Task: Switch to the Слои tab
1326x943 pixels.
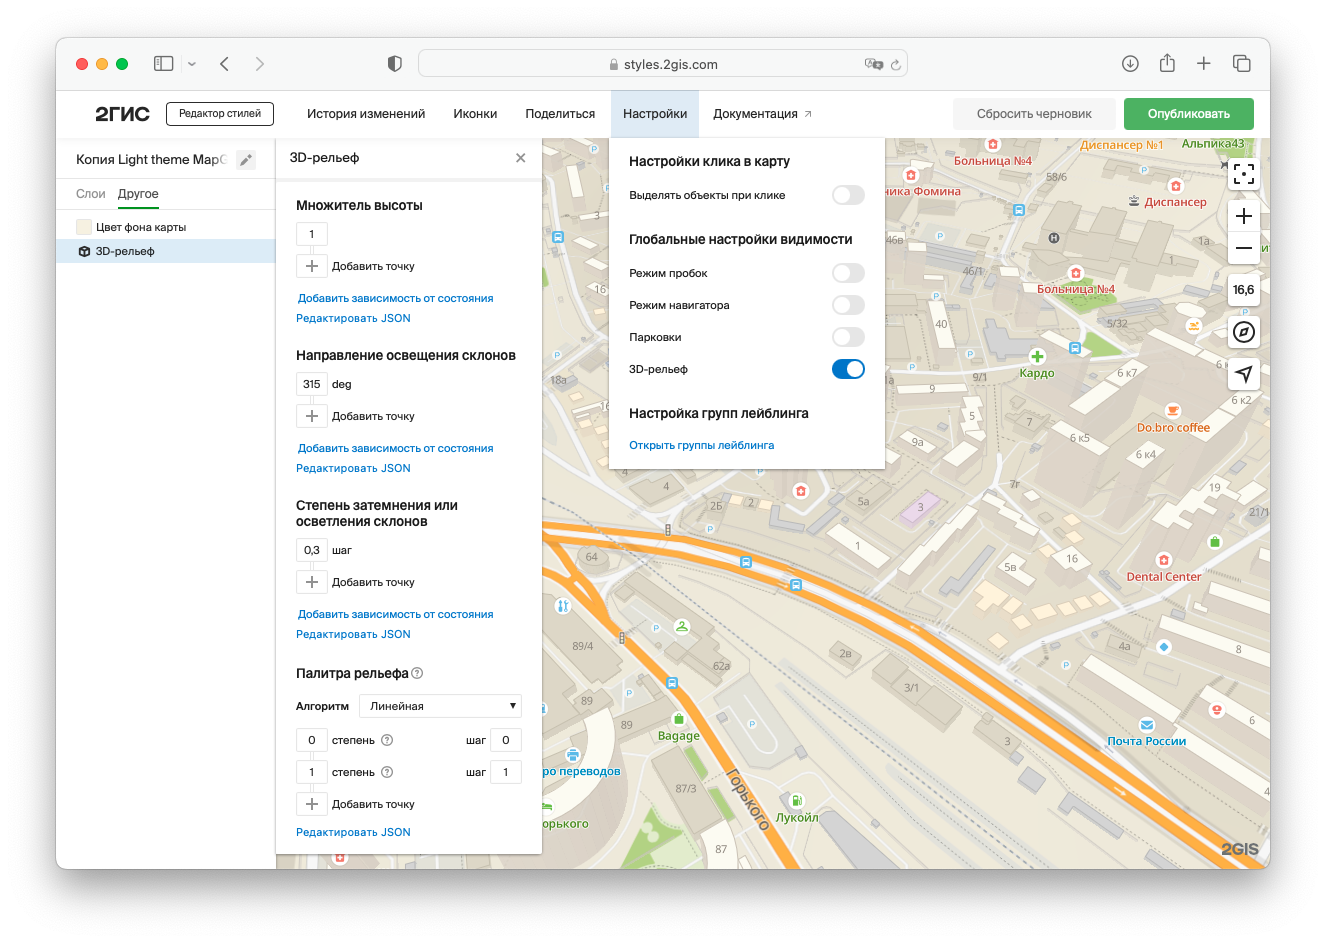Action: pyautogui.click(x=90, y=194)
